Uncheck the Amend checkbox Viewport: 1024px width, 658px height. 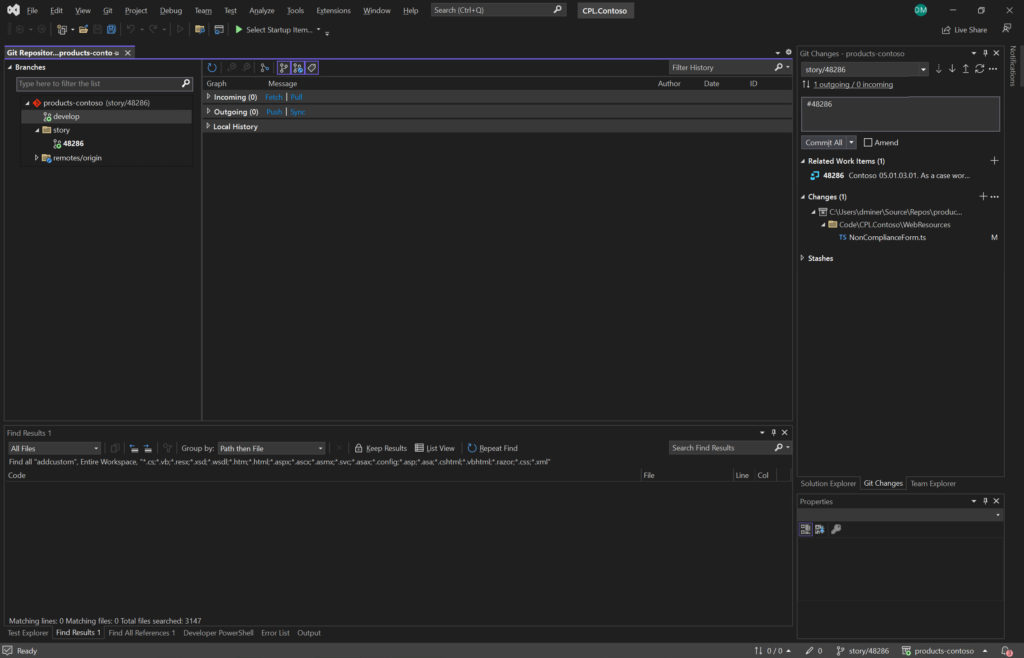[868, 141]
